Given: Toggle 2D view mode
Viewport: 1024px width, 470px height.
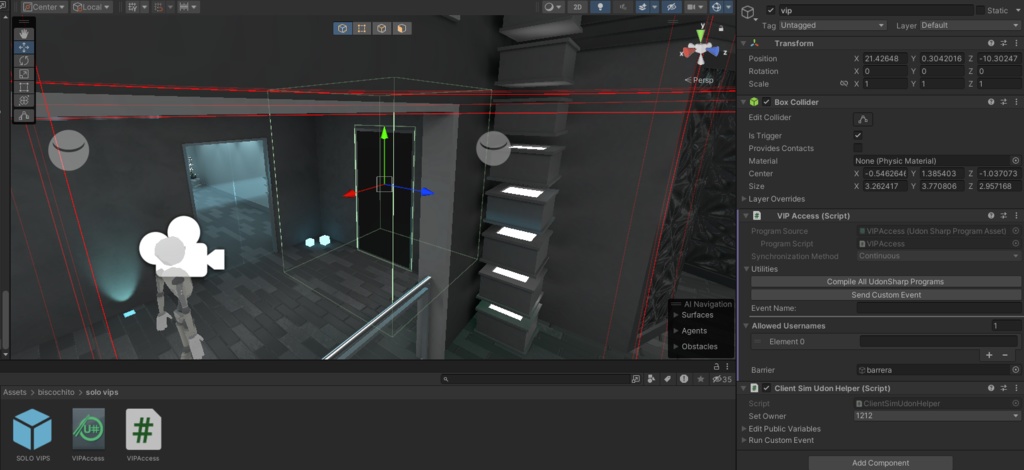Looking at the screenshot, I should coord(577,7).
